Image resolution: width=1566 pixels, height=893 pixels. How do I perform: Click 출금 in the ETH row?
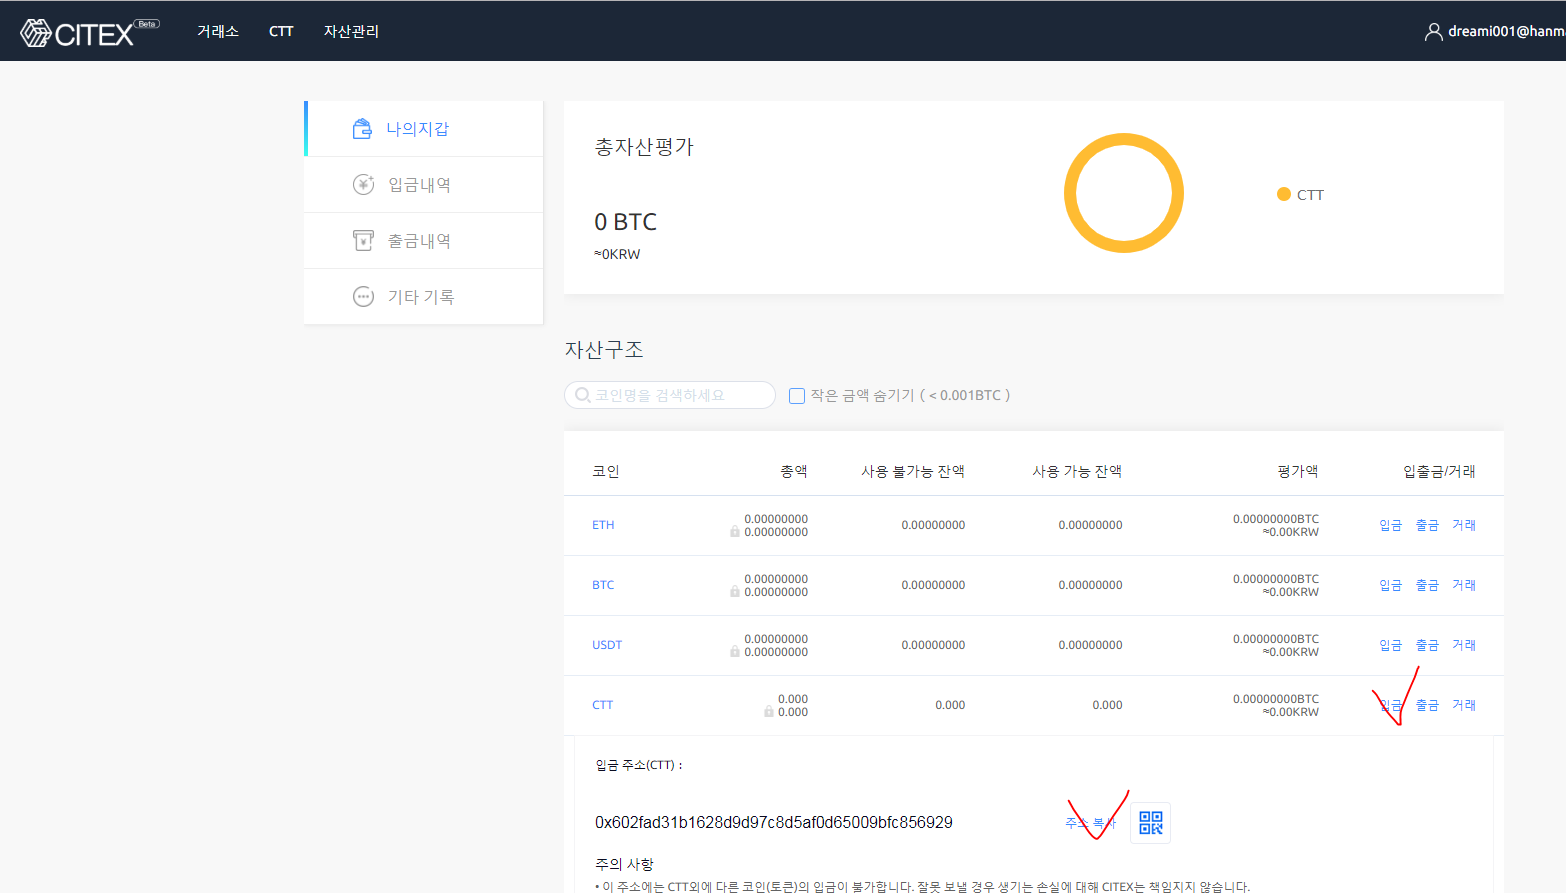click(1427, 525)
